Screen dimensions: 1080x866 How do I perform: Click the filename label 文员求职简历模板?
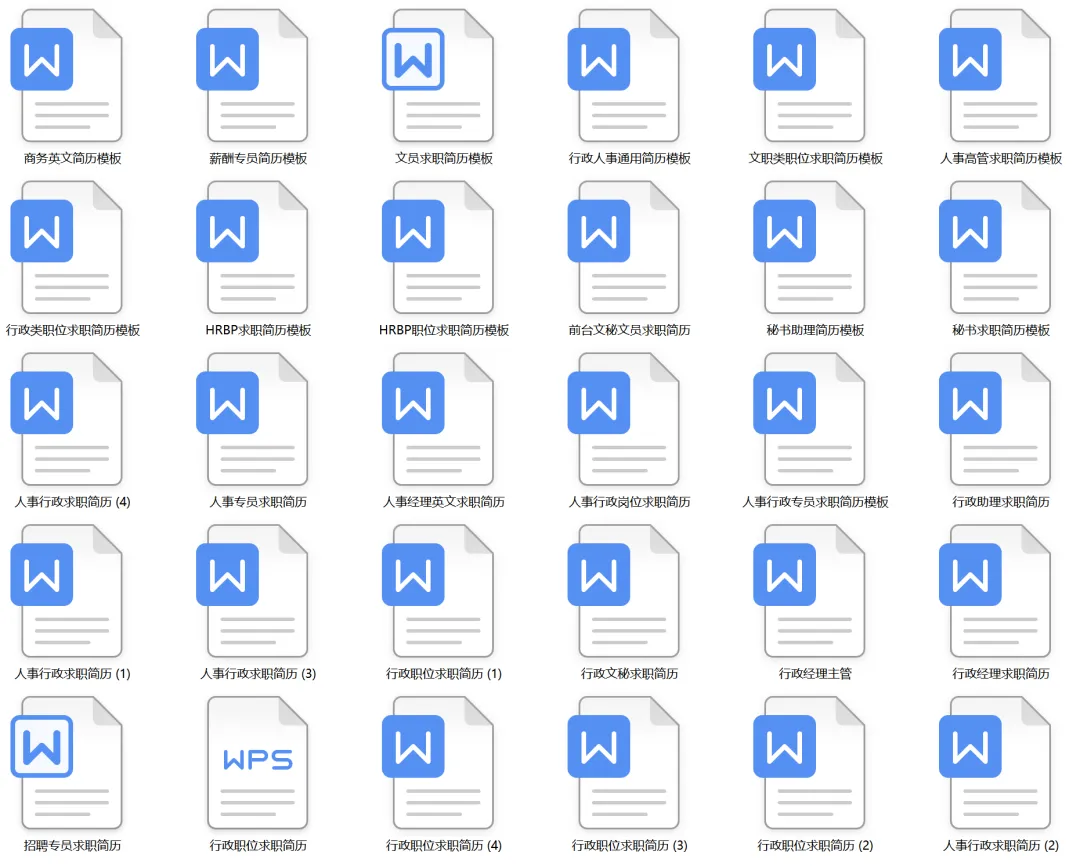pos(444,158)
